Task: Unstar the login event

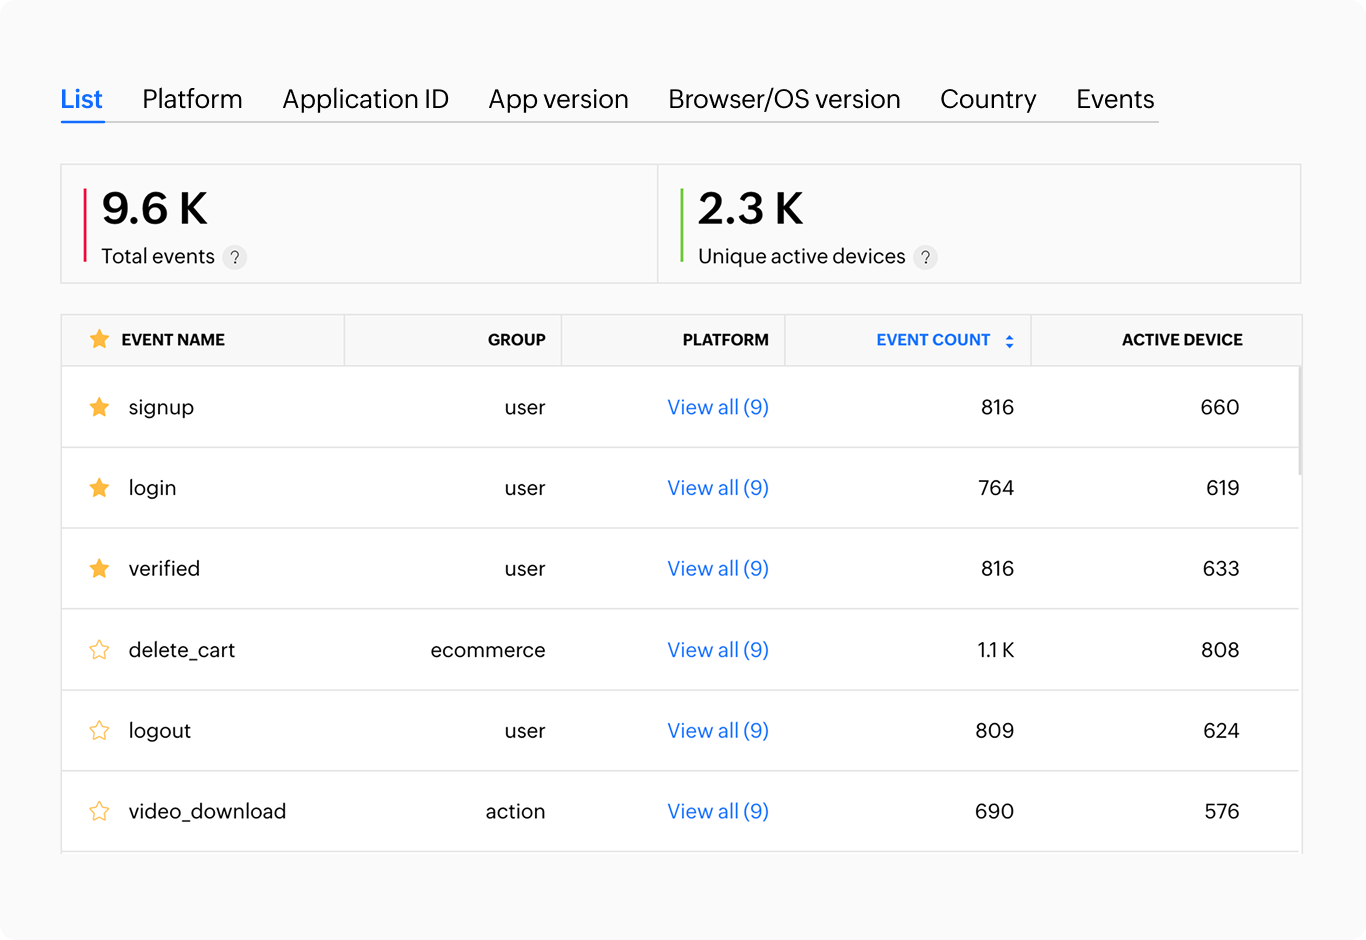Action: (99, 488)
